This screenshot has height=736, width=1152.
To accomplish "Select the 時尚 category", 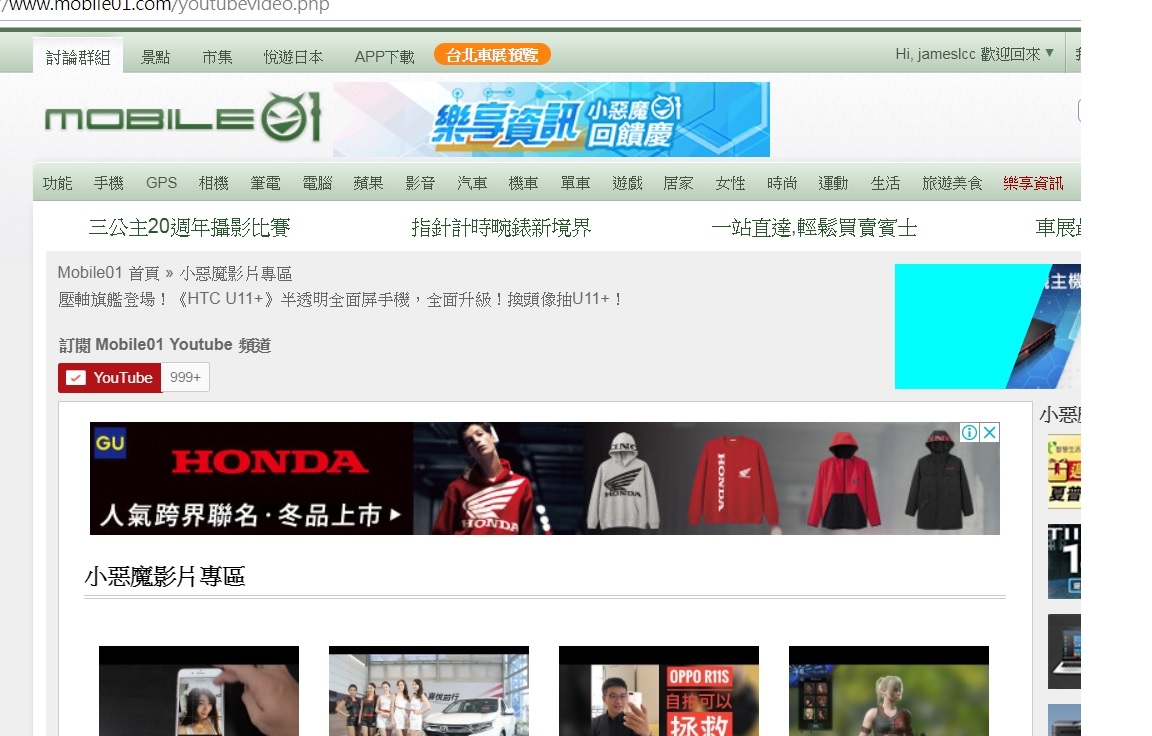I will pyautogui.click(x=782, y=183).
